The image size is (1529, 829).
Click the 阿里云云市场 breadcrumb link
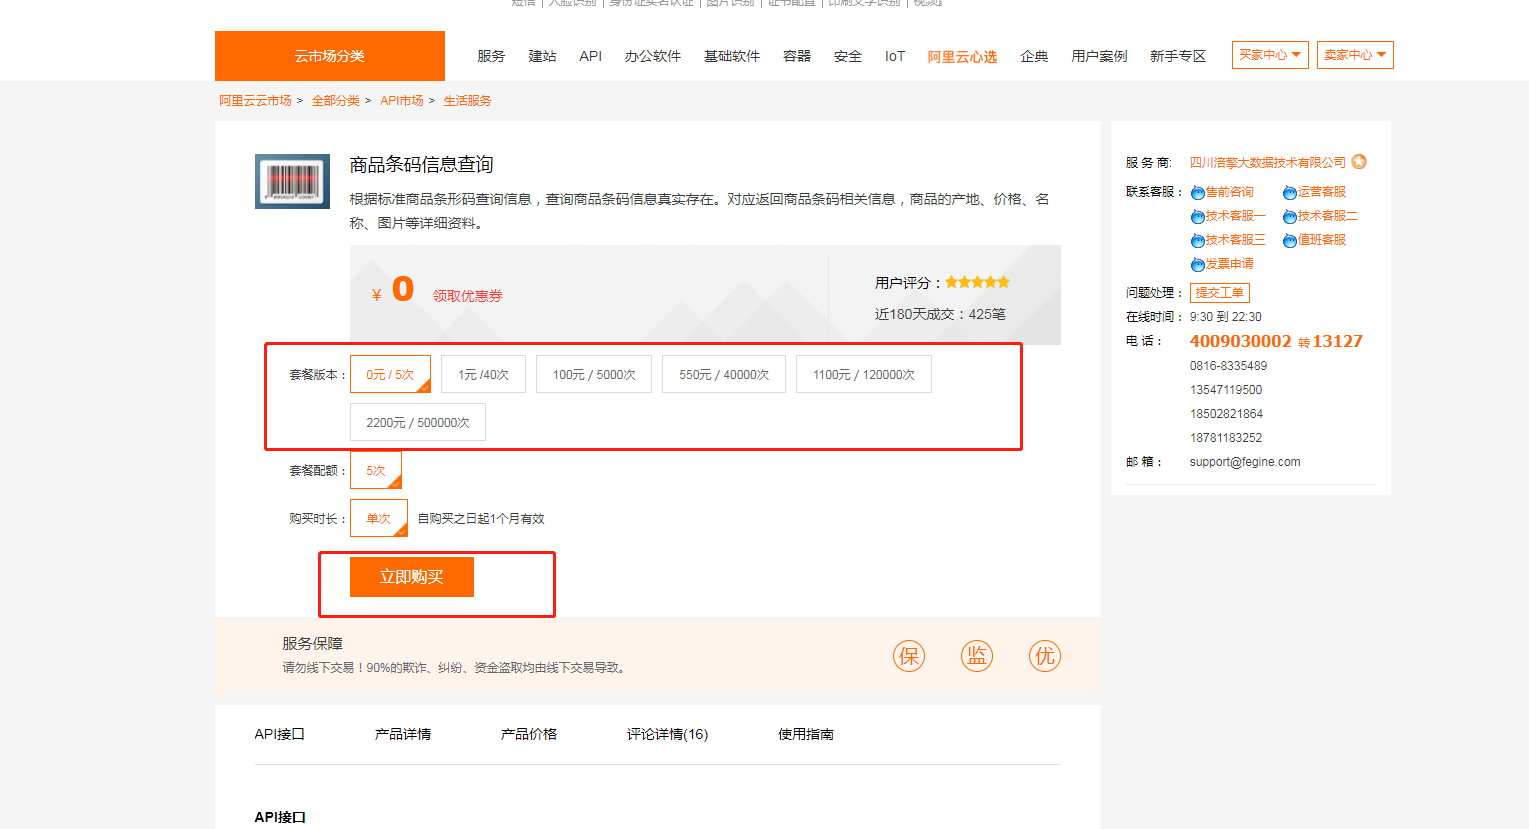[255, 100]
